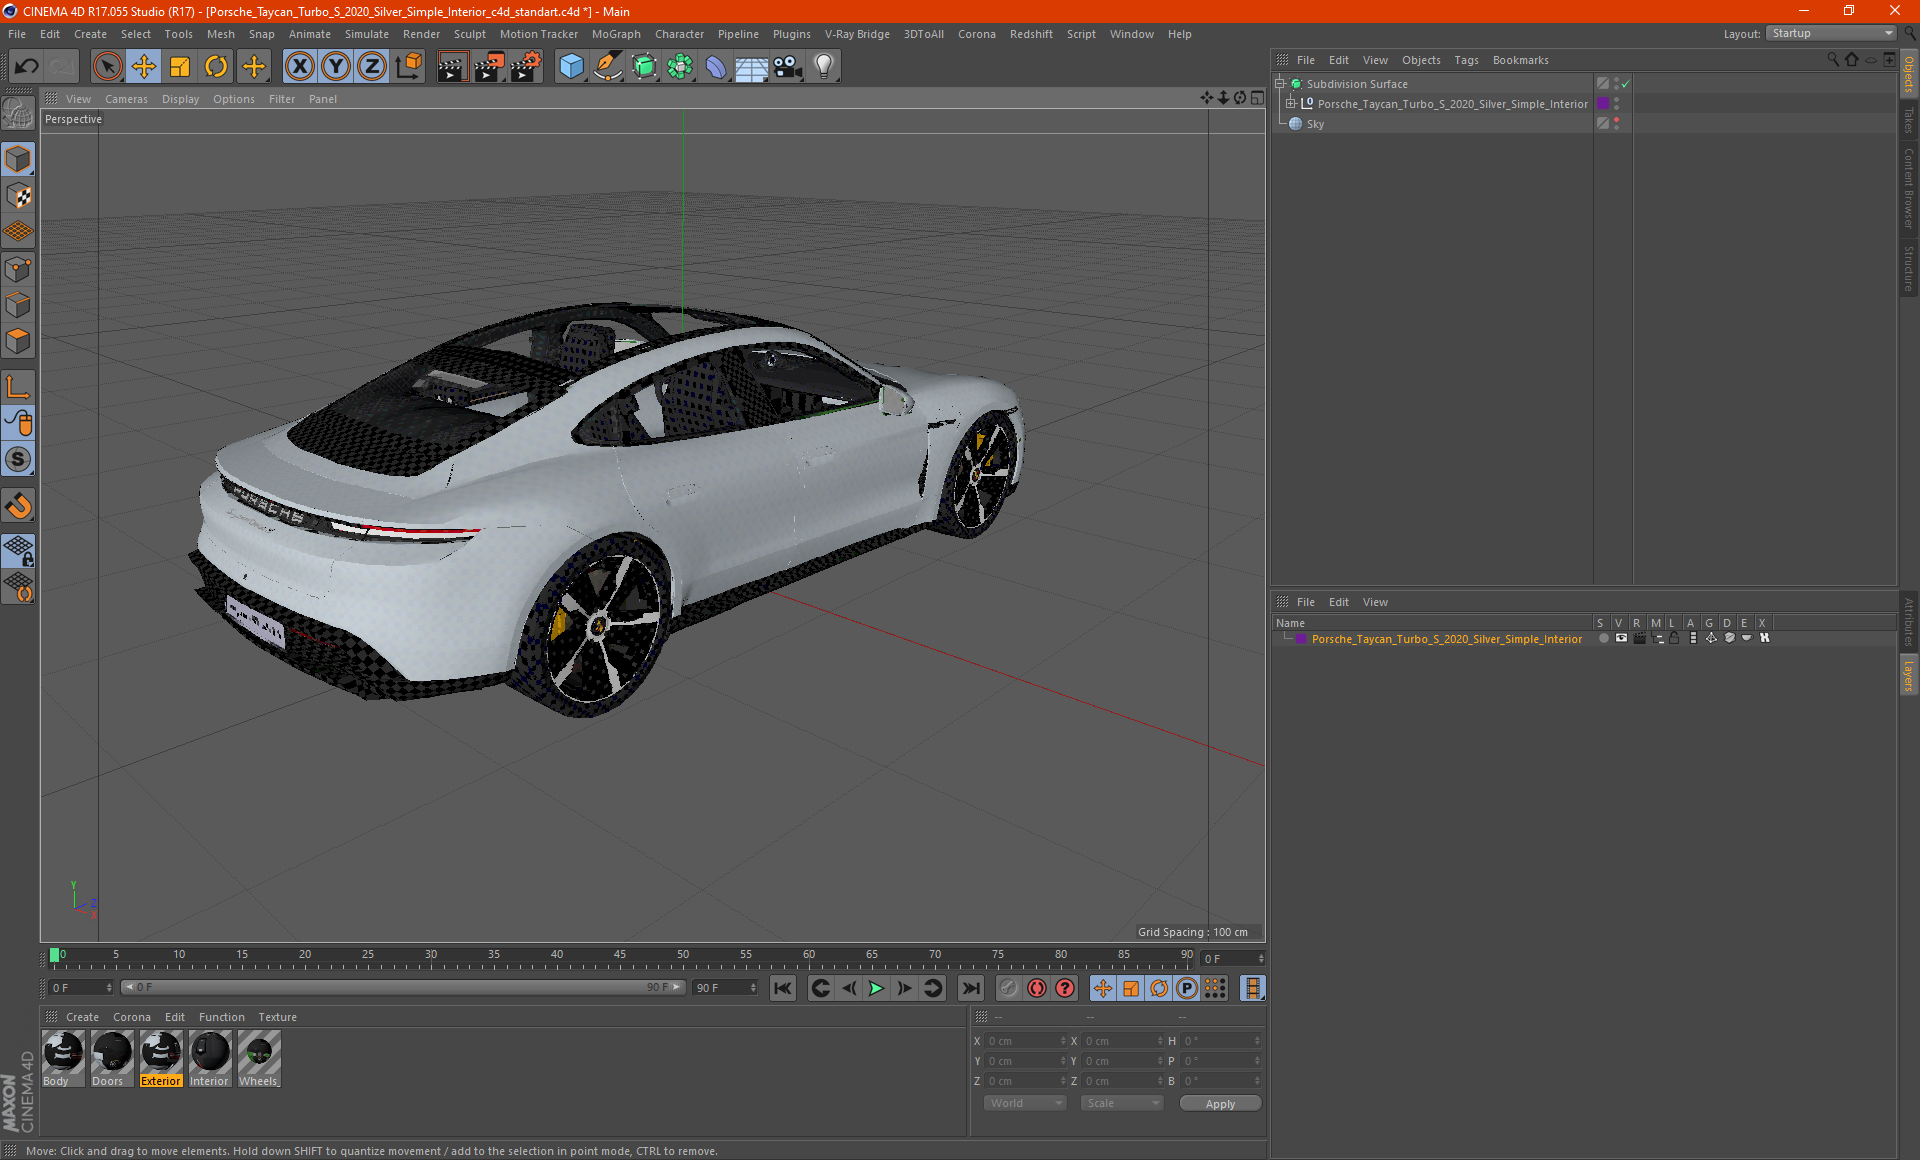Open the MoGraph menu
The image size is (1920, 1160).
tap(616, 34)
